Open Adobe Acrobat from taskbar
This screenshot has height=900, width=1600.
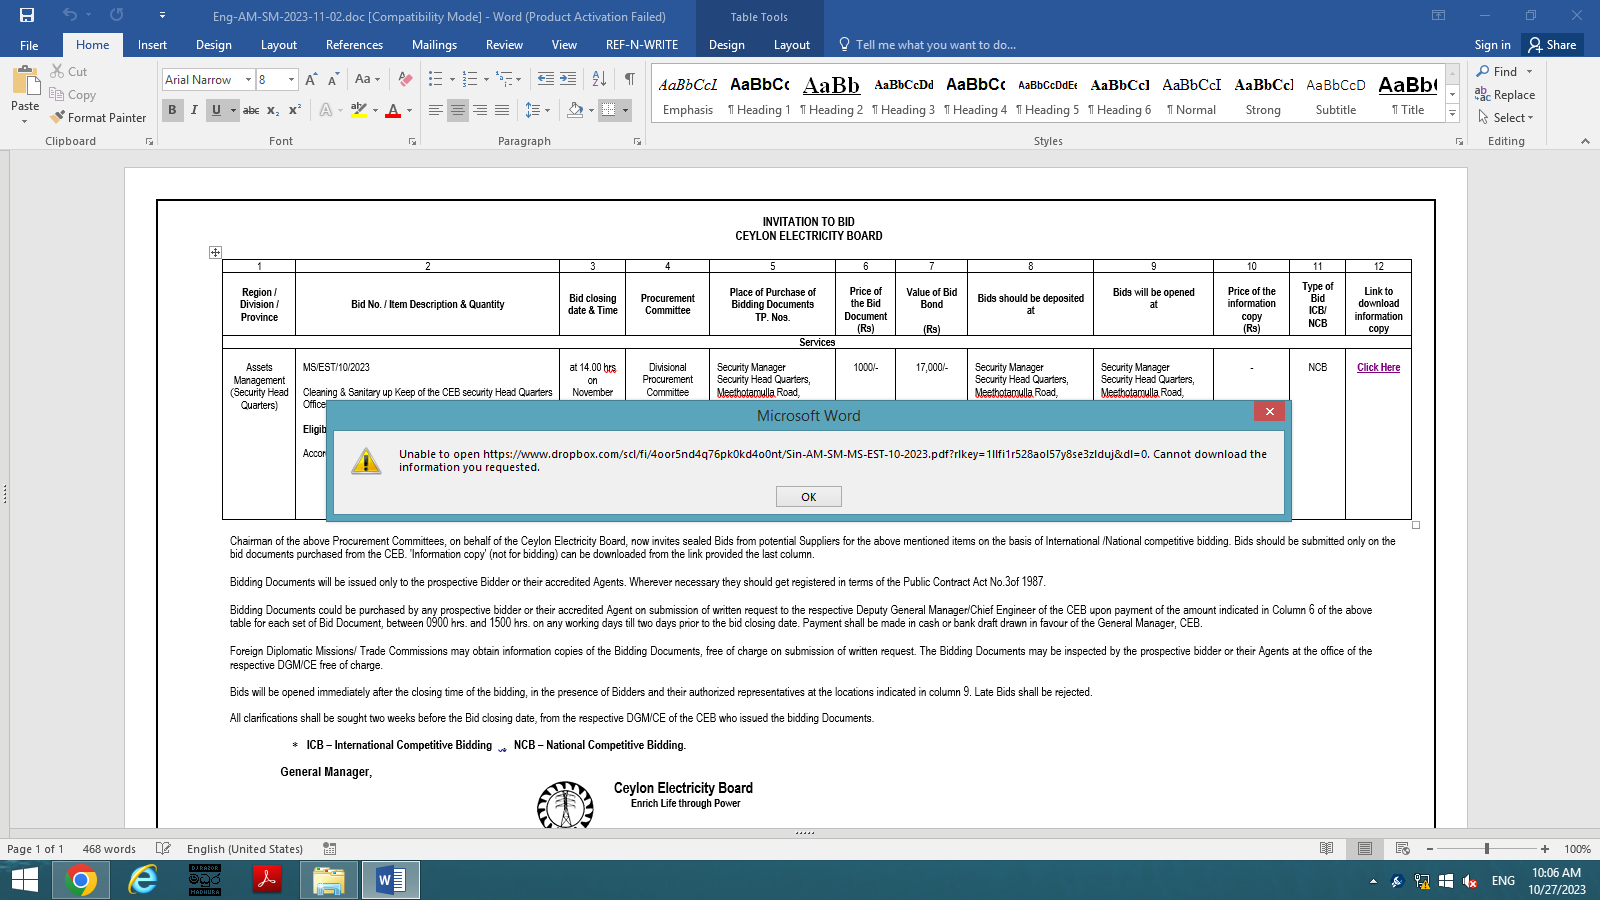coord(266,880)
